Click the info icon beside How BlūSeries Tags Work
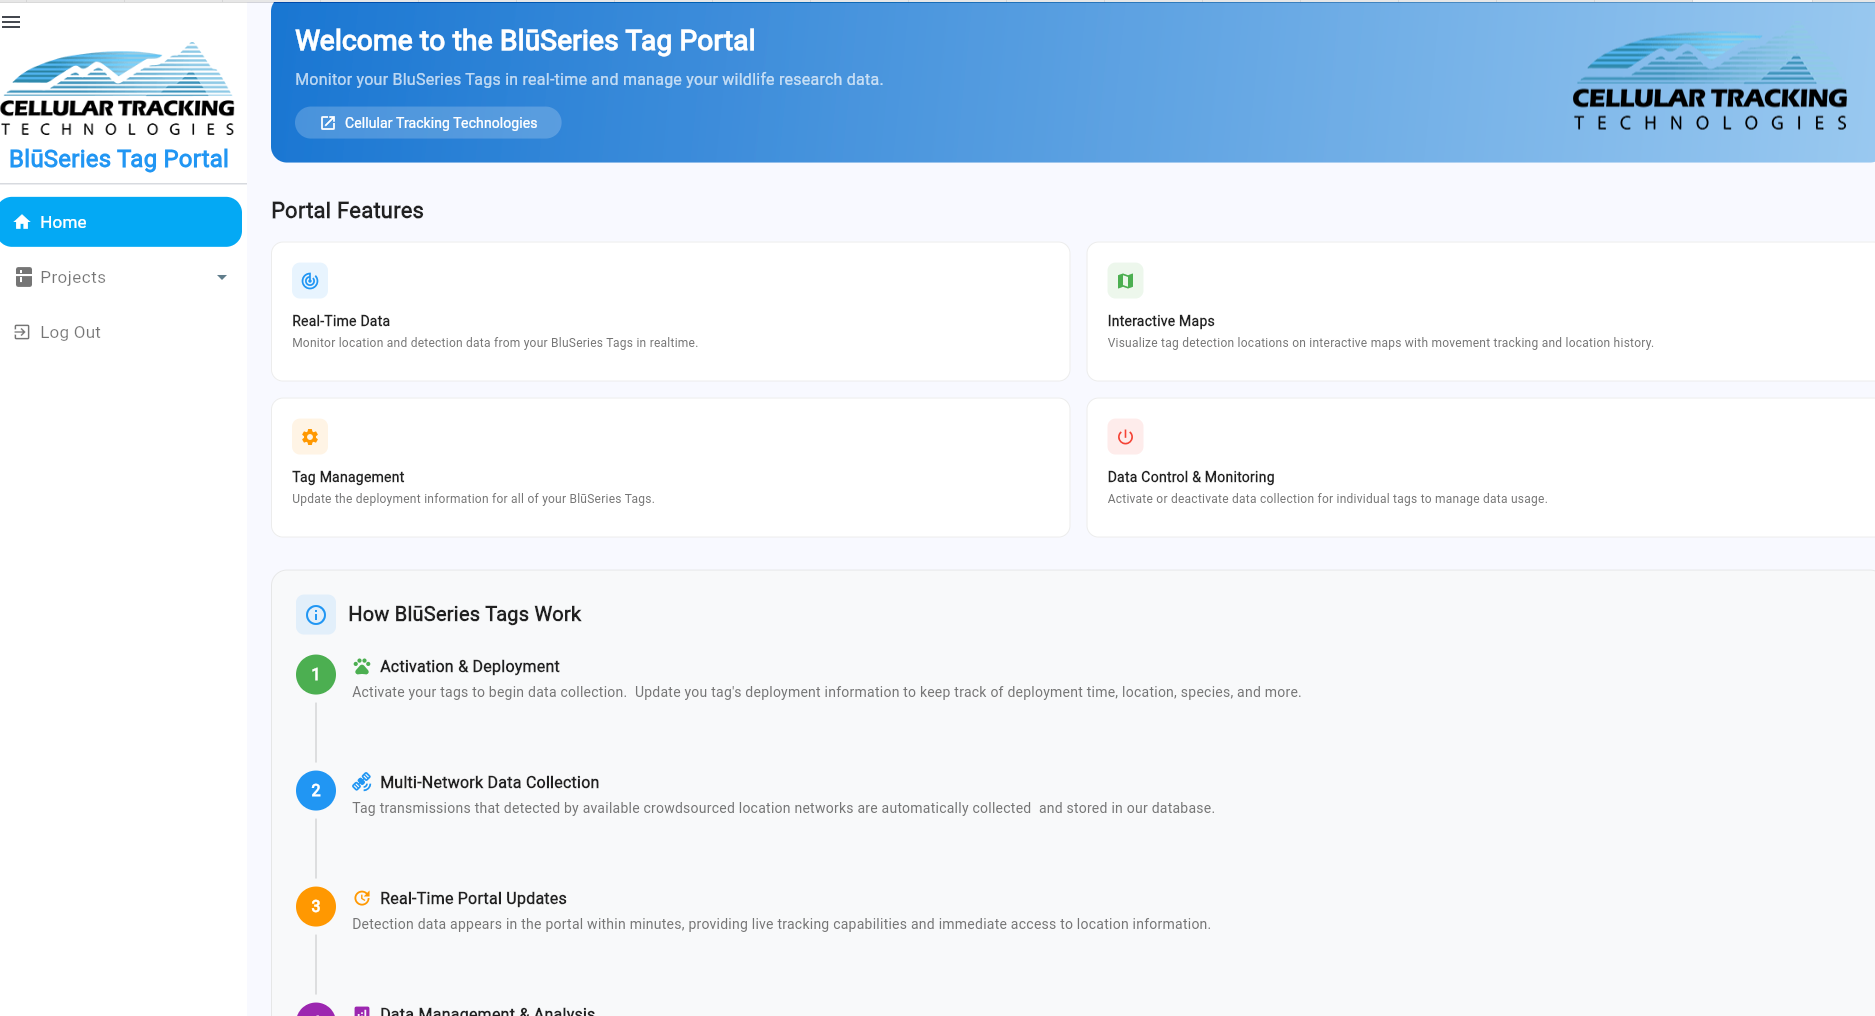 click(x=316, y=615)
